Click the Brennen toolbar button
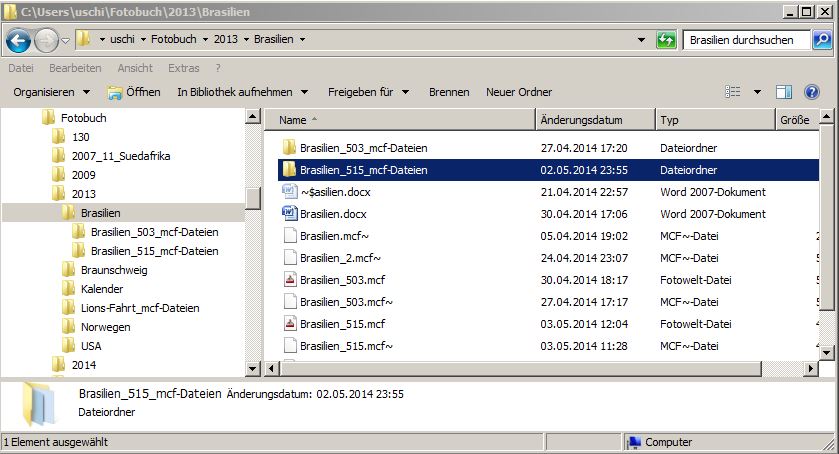The image size is (839, 454). pos(449,92)
